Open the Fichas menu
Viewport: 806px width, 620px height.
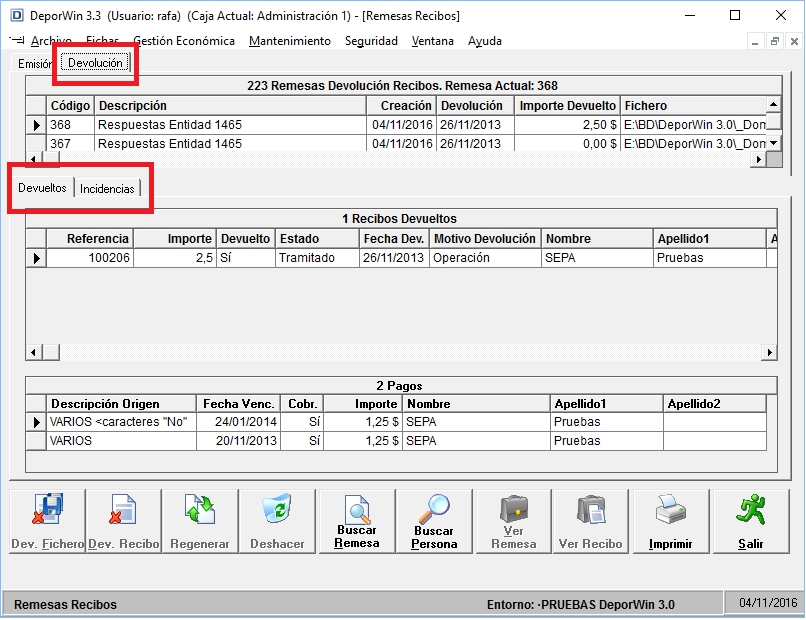coord(102,41)
